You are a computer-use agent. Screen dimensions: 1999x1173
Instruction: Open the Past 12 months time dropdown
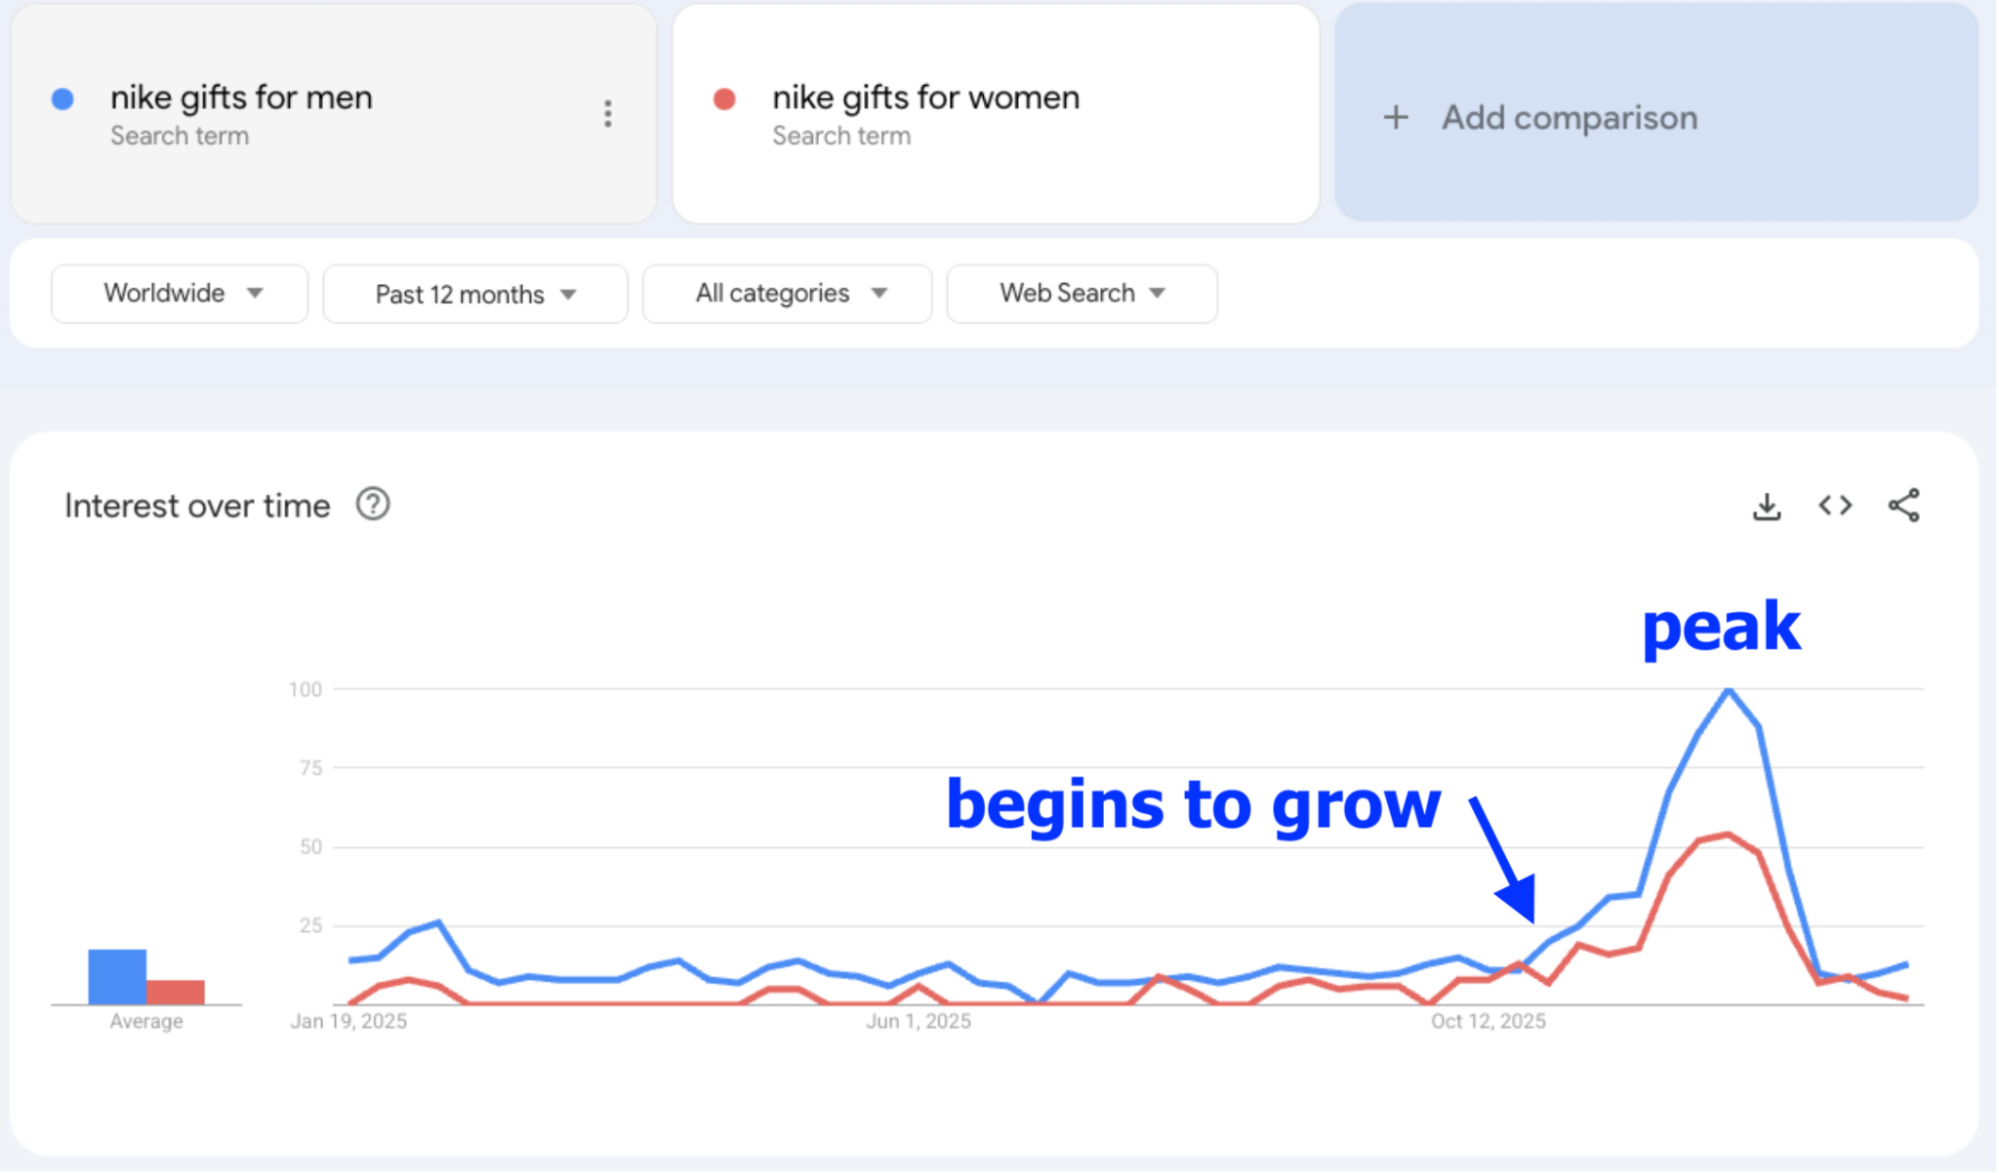tap(474, 293)
